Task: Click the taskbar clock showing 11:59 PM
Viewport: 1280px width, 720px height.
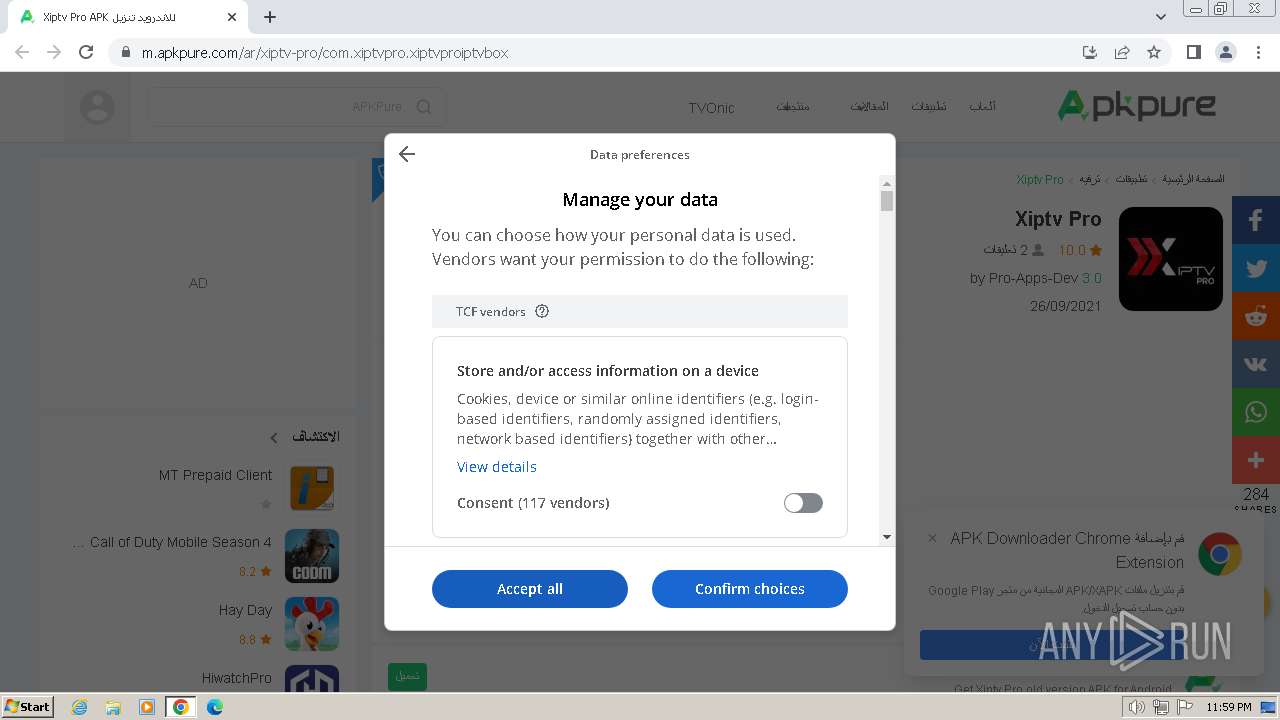Action: (1228, 707)
